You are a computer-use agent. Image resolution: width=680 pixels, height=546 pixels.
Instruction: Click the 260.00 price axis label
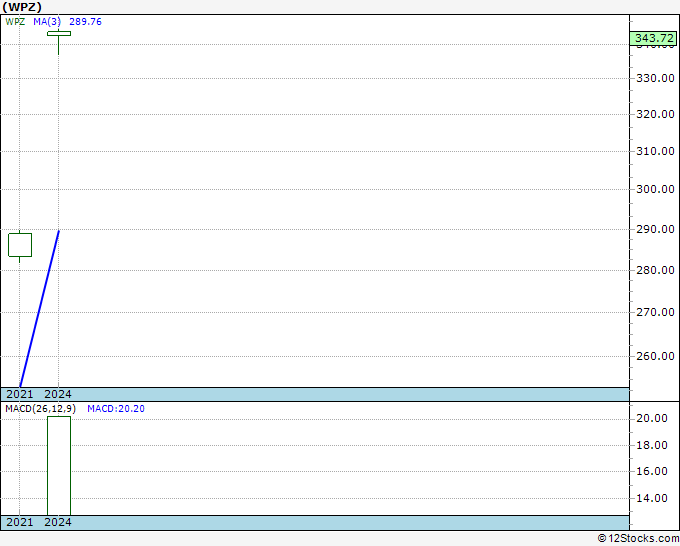tap(654, 356)
